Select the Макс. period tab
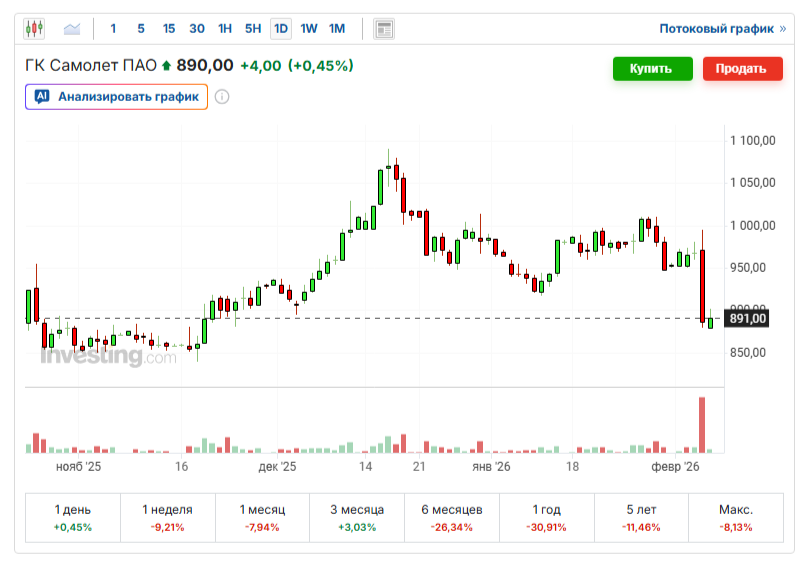 tap(736, 518)
